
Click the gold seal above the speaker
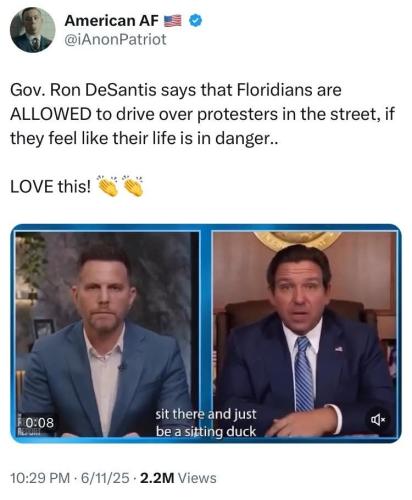tap(297, 240)
